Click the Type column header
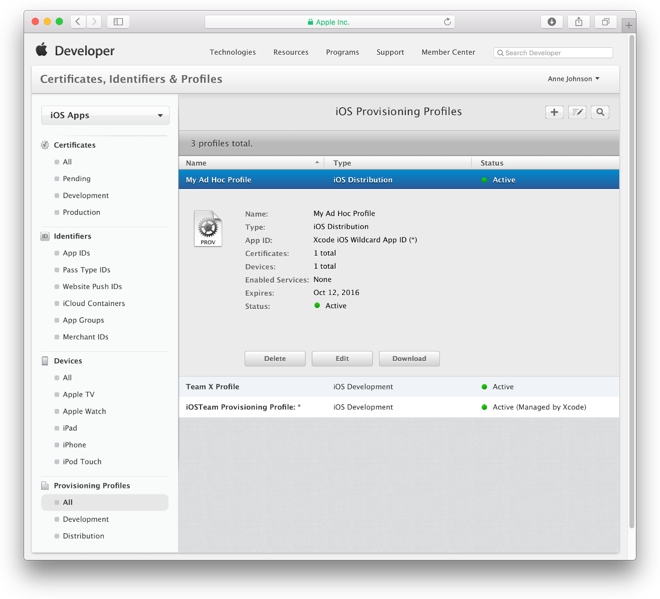 click(x=398, y=163)
